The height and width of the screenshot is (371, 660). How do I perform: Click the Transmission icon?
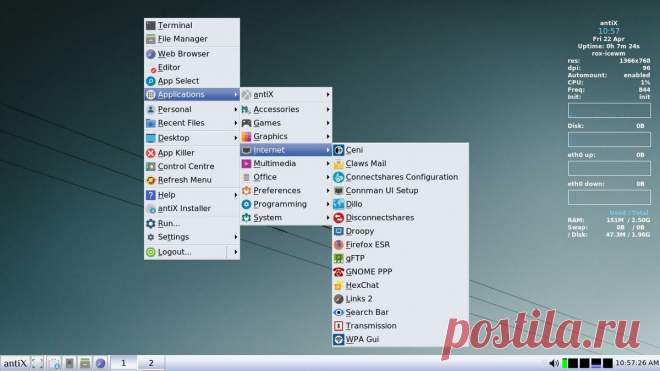[x=338, y=326]
